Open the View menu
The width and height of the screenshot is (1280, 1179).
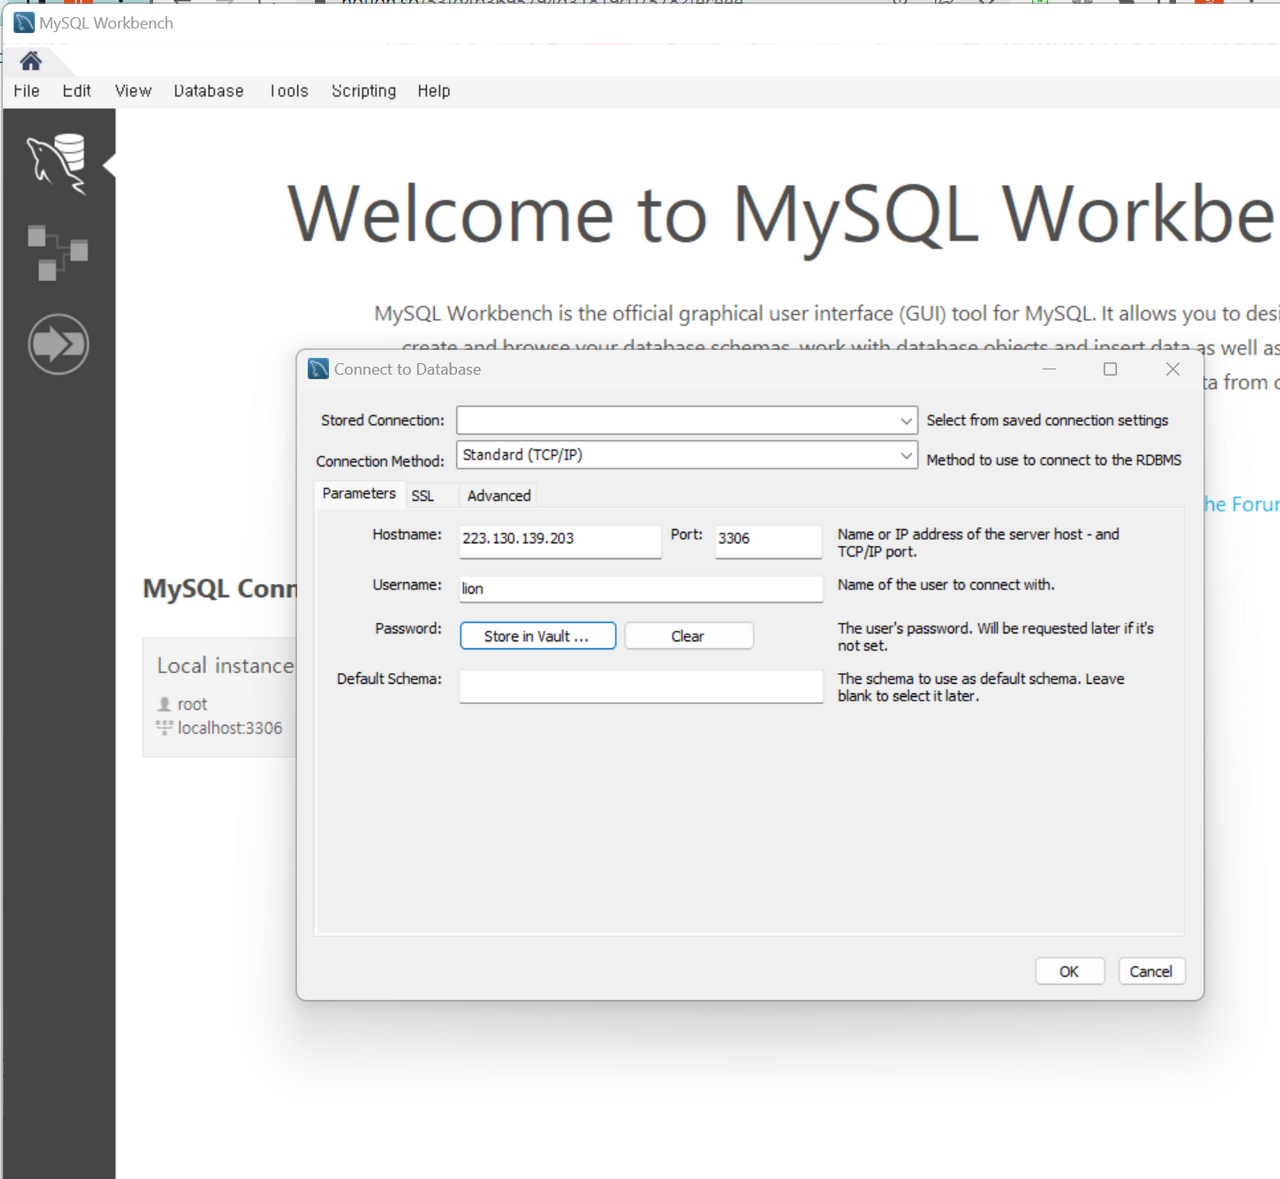click(x=133, y=91)
